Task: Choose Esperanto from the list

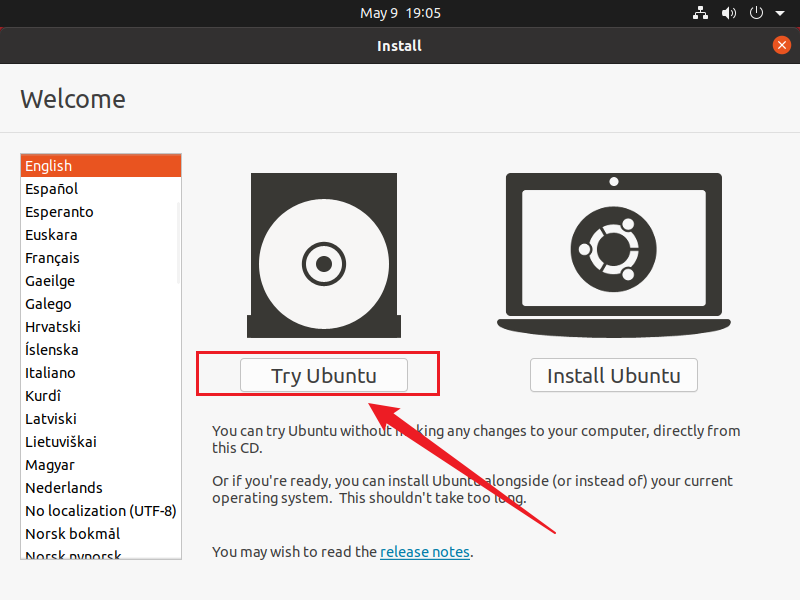Action: pyautogui.click(x=101, y=212)
